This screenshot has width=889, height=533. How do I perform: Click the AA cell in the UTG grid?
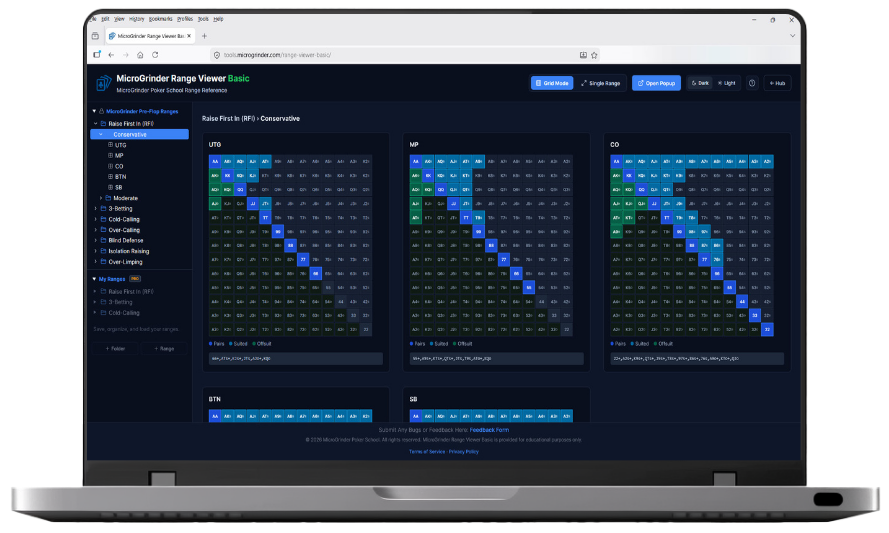tap(215, 162)
